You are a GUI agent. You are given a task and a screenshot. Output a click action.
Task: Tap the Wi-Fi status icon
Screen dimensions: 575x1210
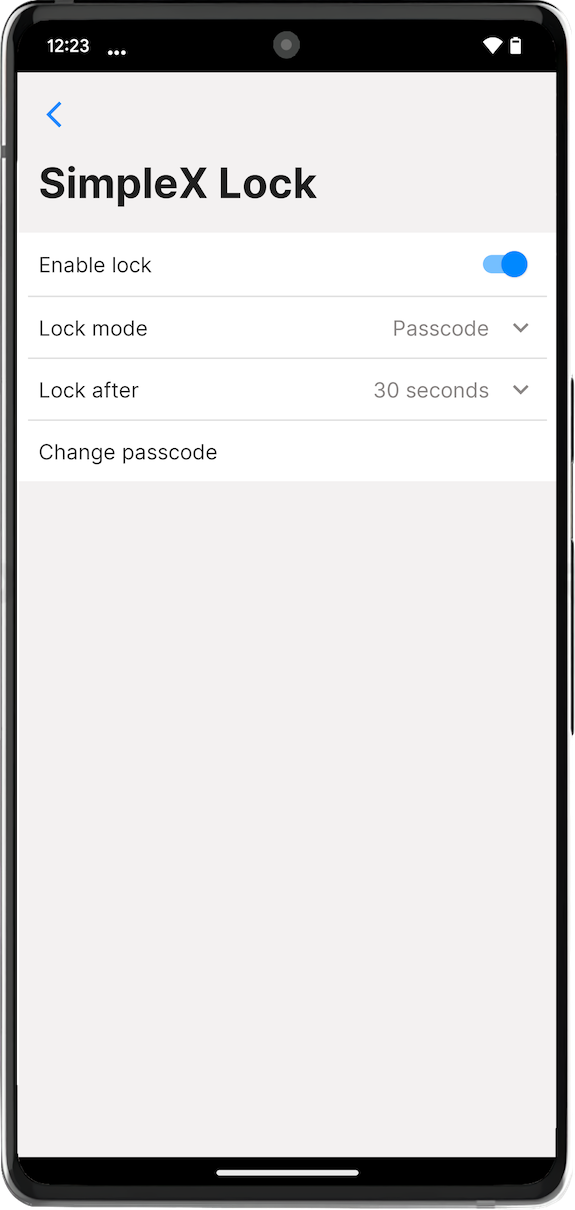pos(492,46)
